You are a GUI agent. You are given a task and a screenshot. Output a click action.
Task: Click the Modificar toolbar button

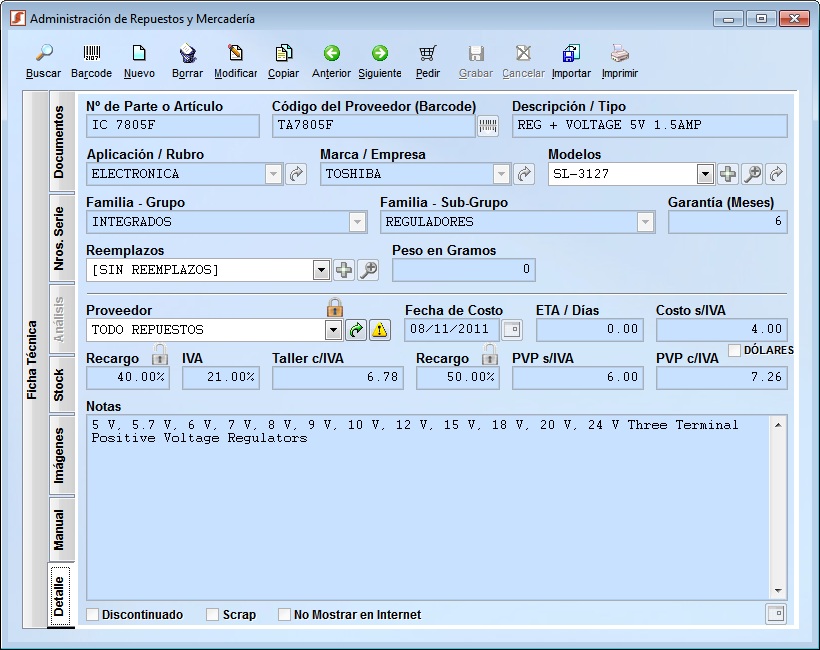pos(235,54)
